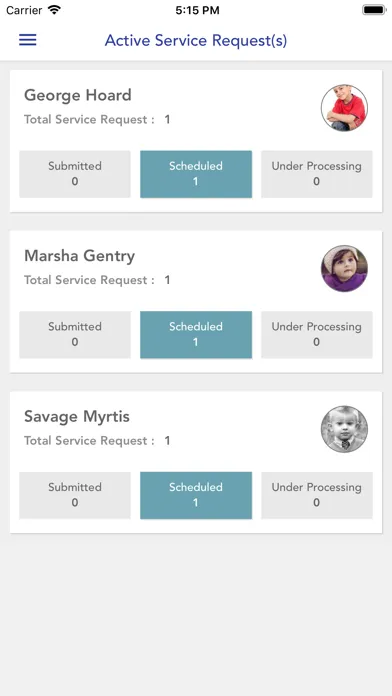Select Marsha Gentry's Submitted box

75,335
